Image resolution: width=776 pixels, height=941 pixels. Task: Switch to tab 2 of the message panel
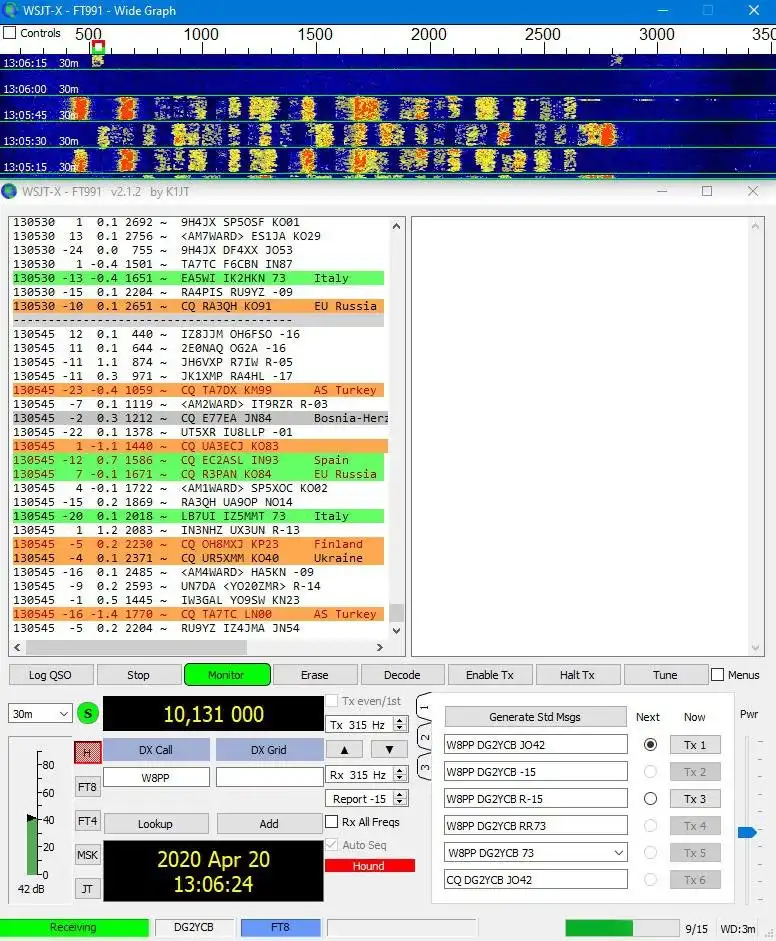click(x=424, y=738)
